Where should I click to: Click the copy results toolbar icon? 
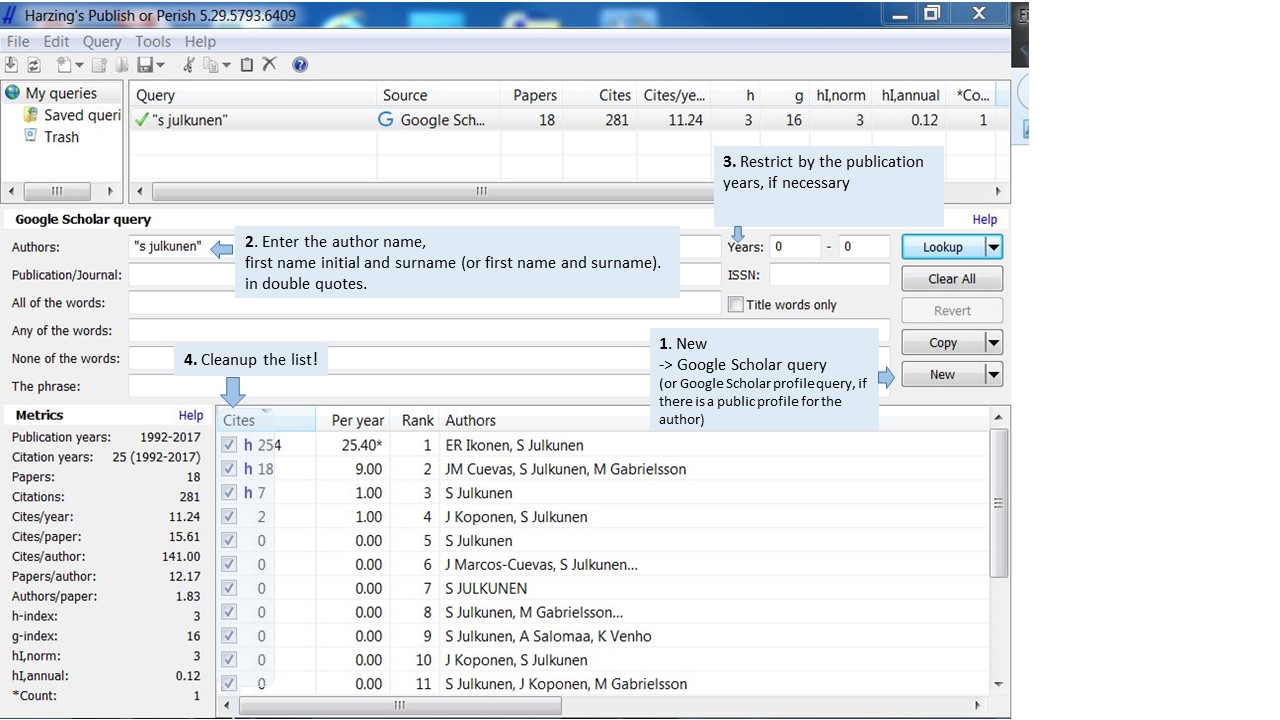211,65
